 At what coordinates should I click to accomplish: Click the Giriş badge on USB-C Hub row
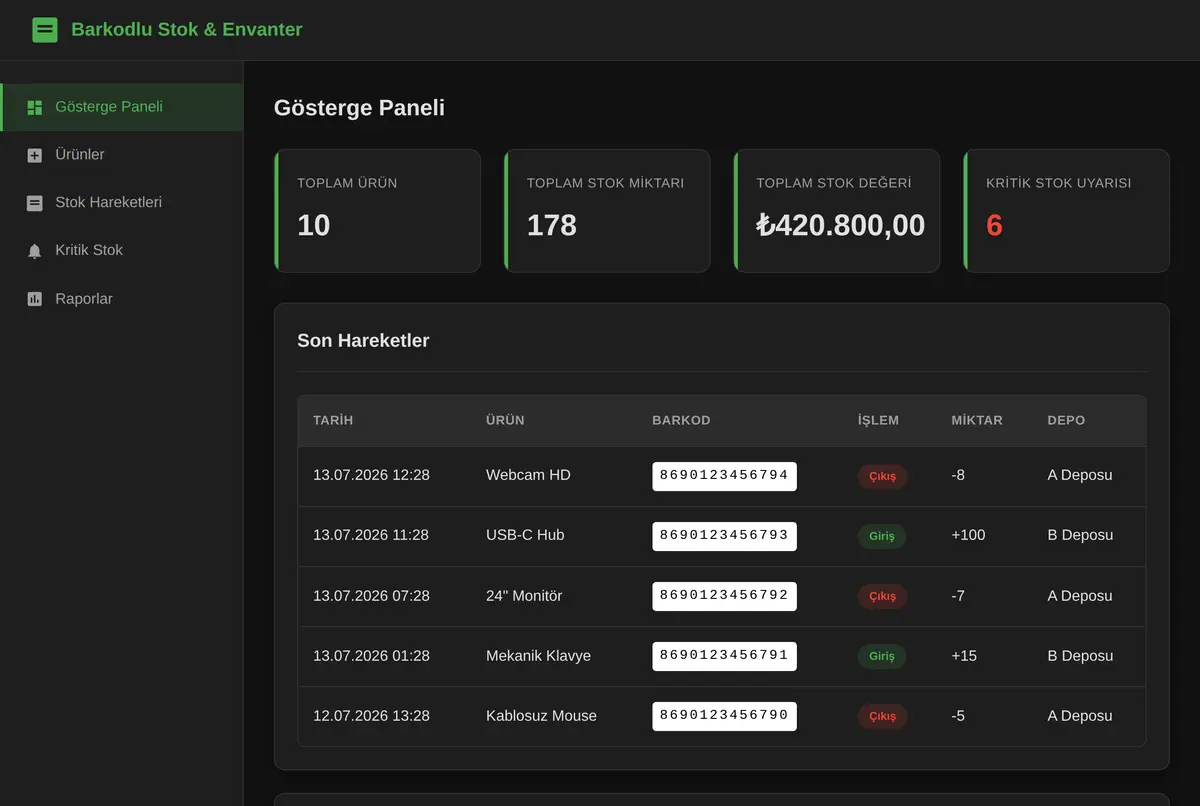pyautogui.click(x=882, y=536)
